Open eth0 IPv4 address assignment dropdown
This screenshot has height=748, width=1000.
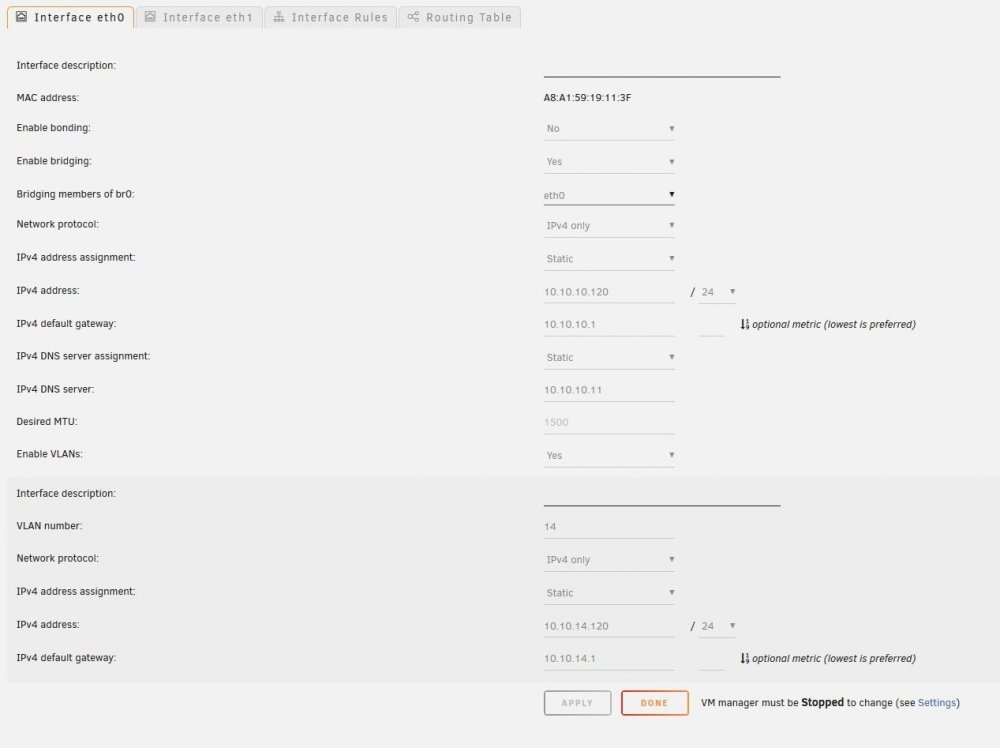609,259
